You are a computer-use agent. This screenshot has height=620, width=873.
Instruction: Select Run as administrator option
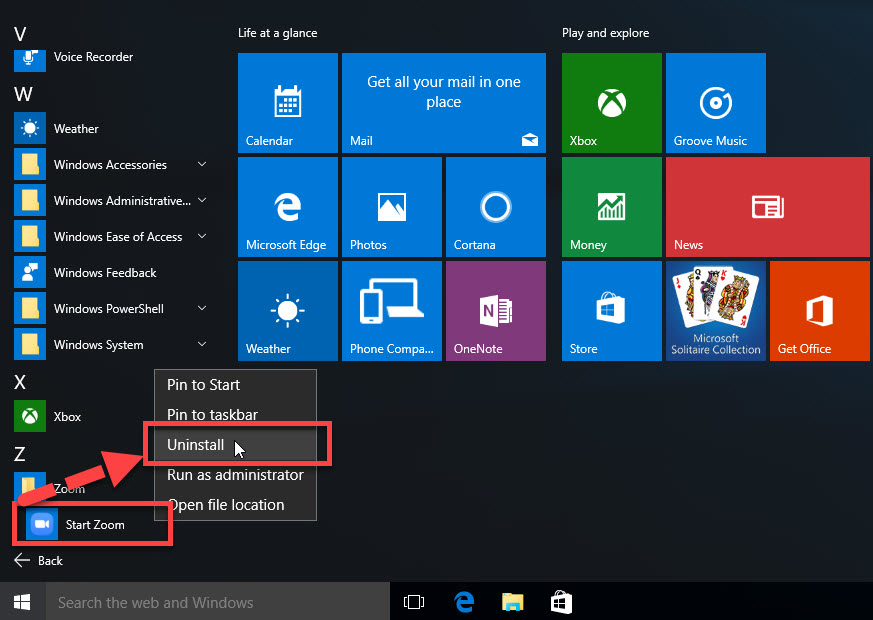(235, 475)
